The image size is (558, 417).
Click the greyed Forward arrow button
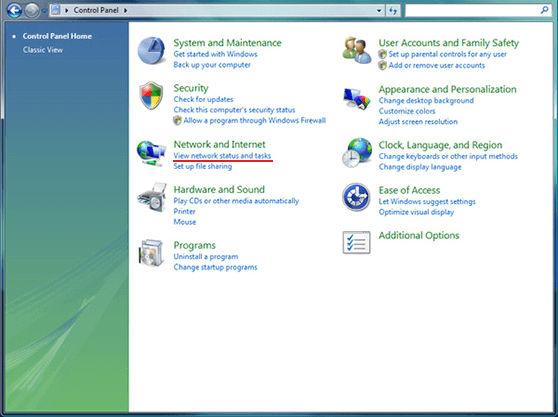31,11
